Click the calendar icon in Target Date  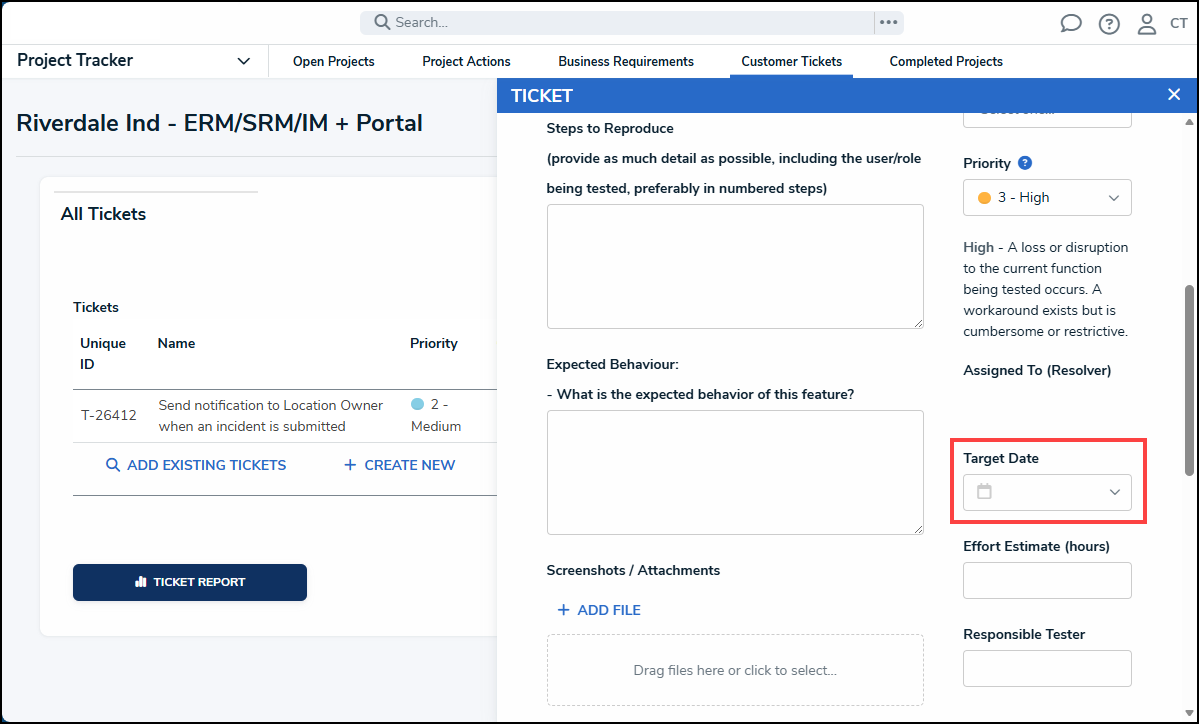click(984, 492)
